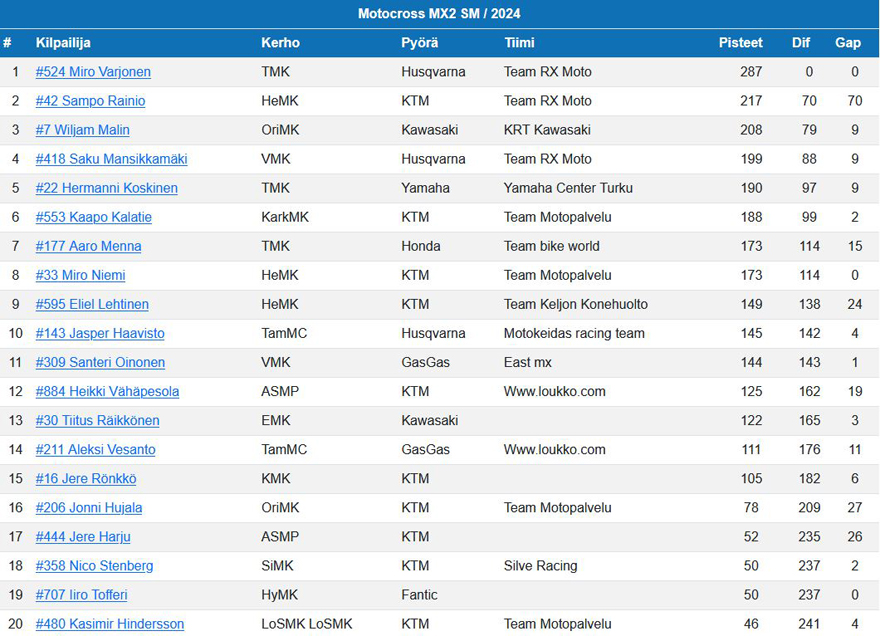
Task: Click the Tiimi column header
Action: point(519,43)
